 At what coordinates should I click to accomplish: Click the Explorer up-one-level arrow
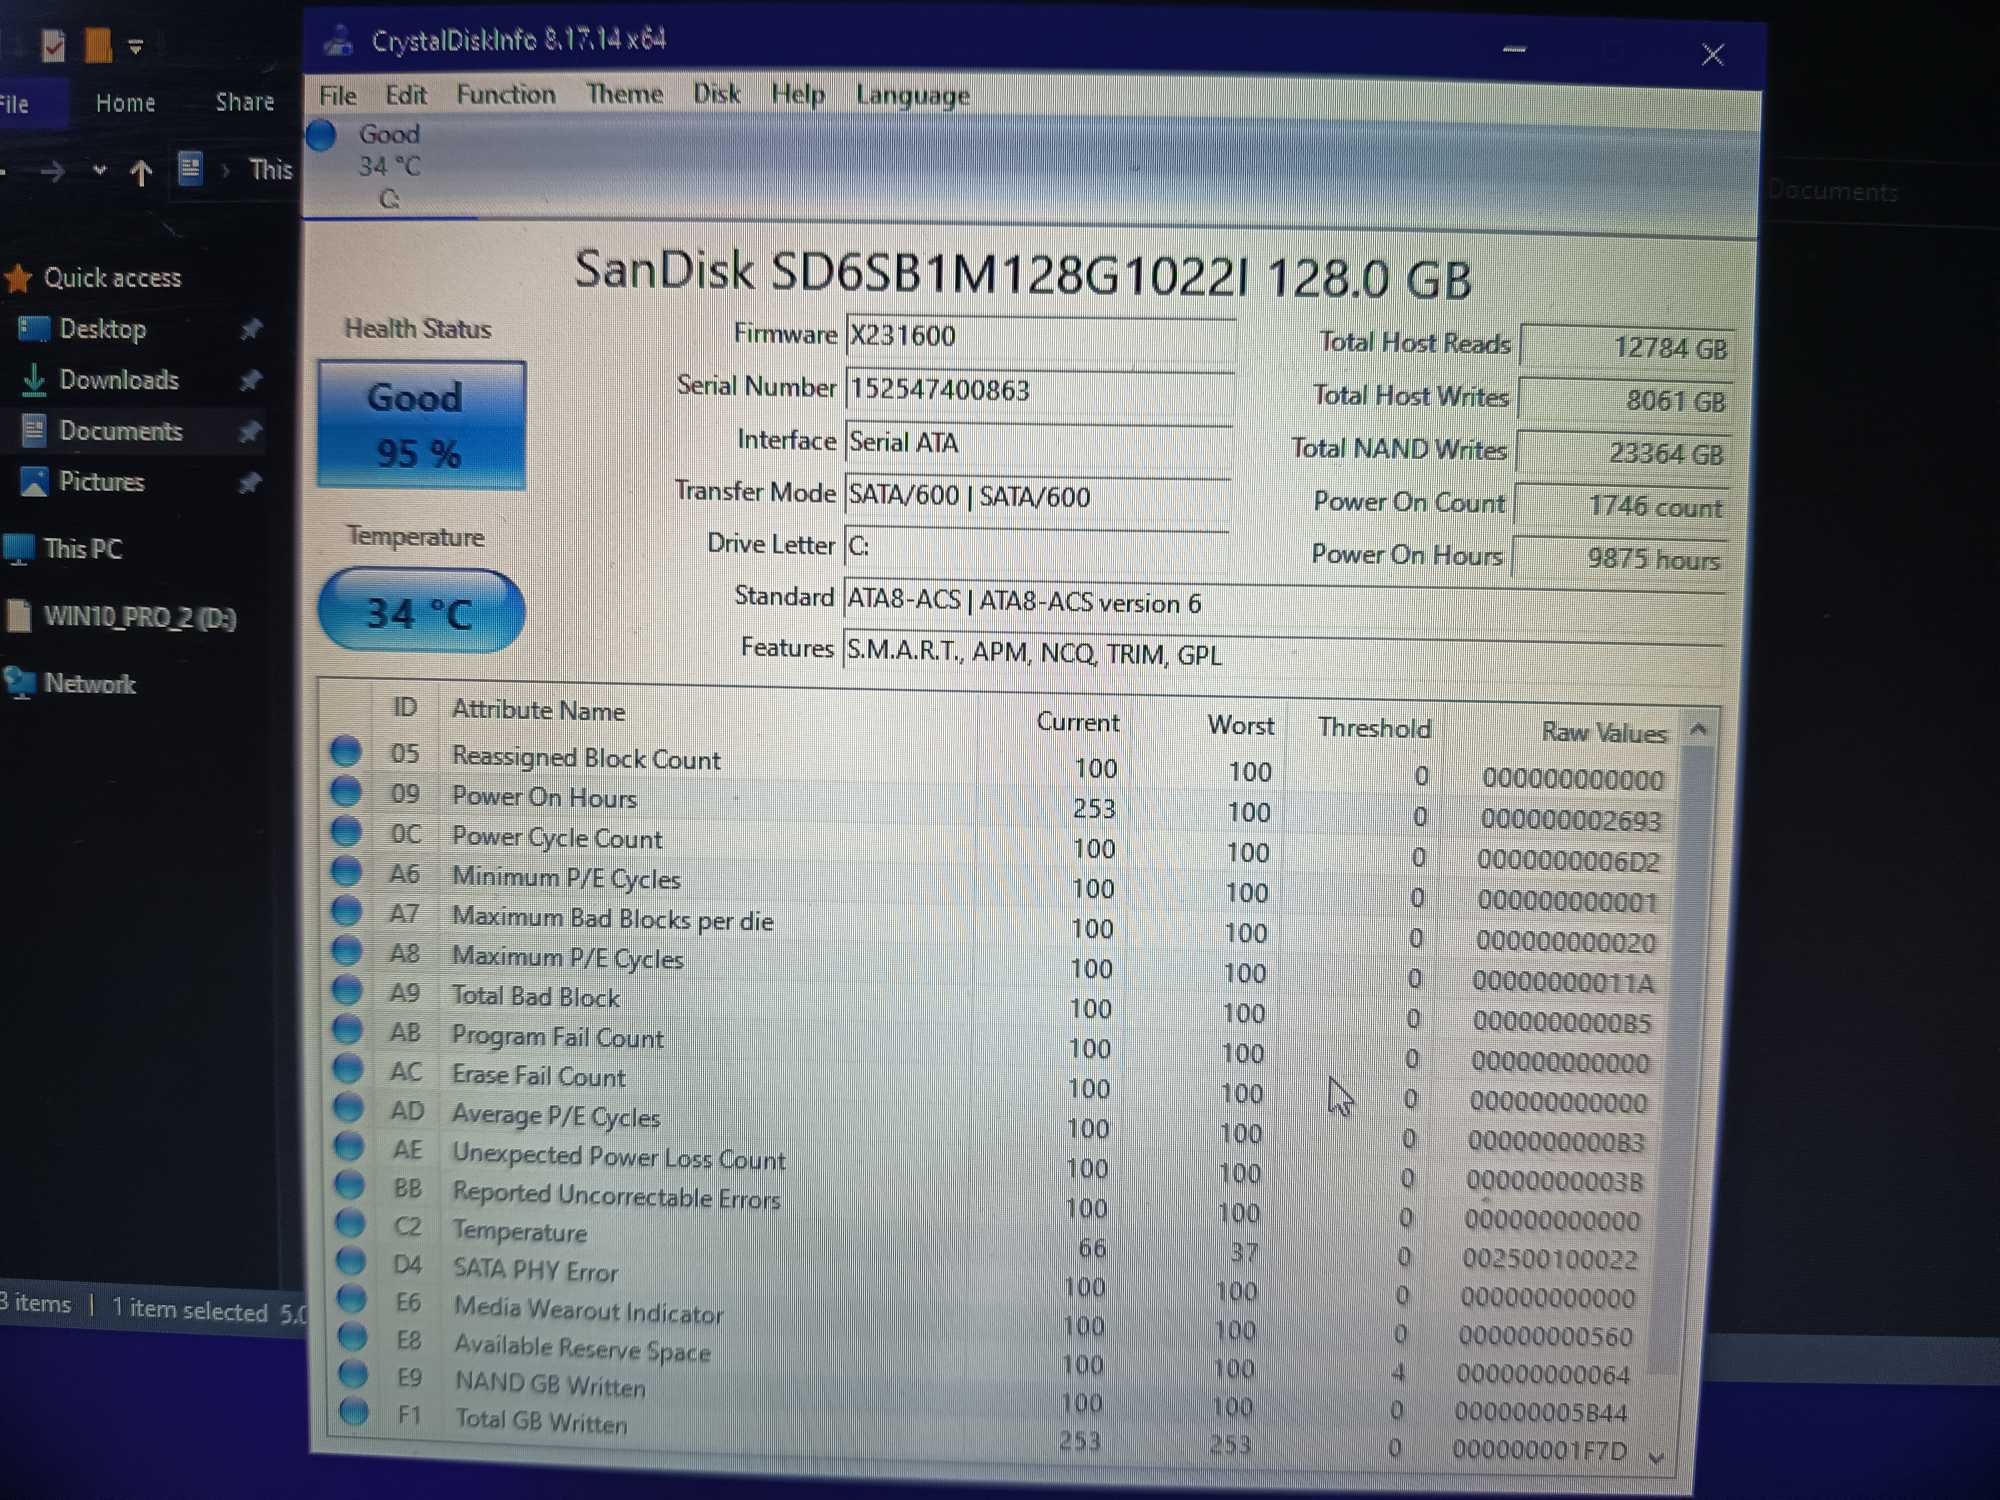point(141,173)
